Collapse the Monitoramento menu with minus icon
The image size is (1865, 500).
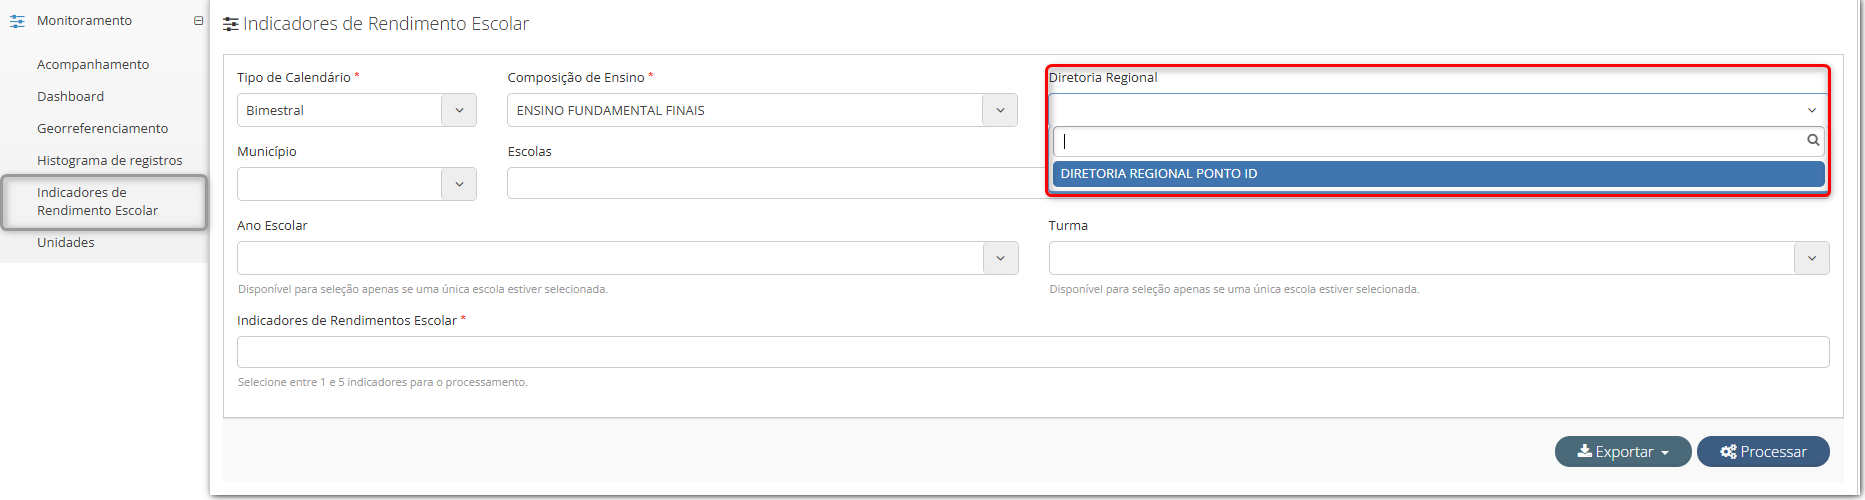(x=198, y=21)
